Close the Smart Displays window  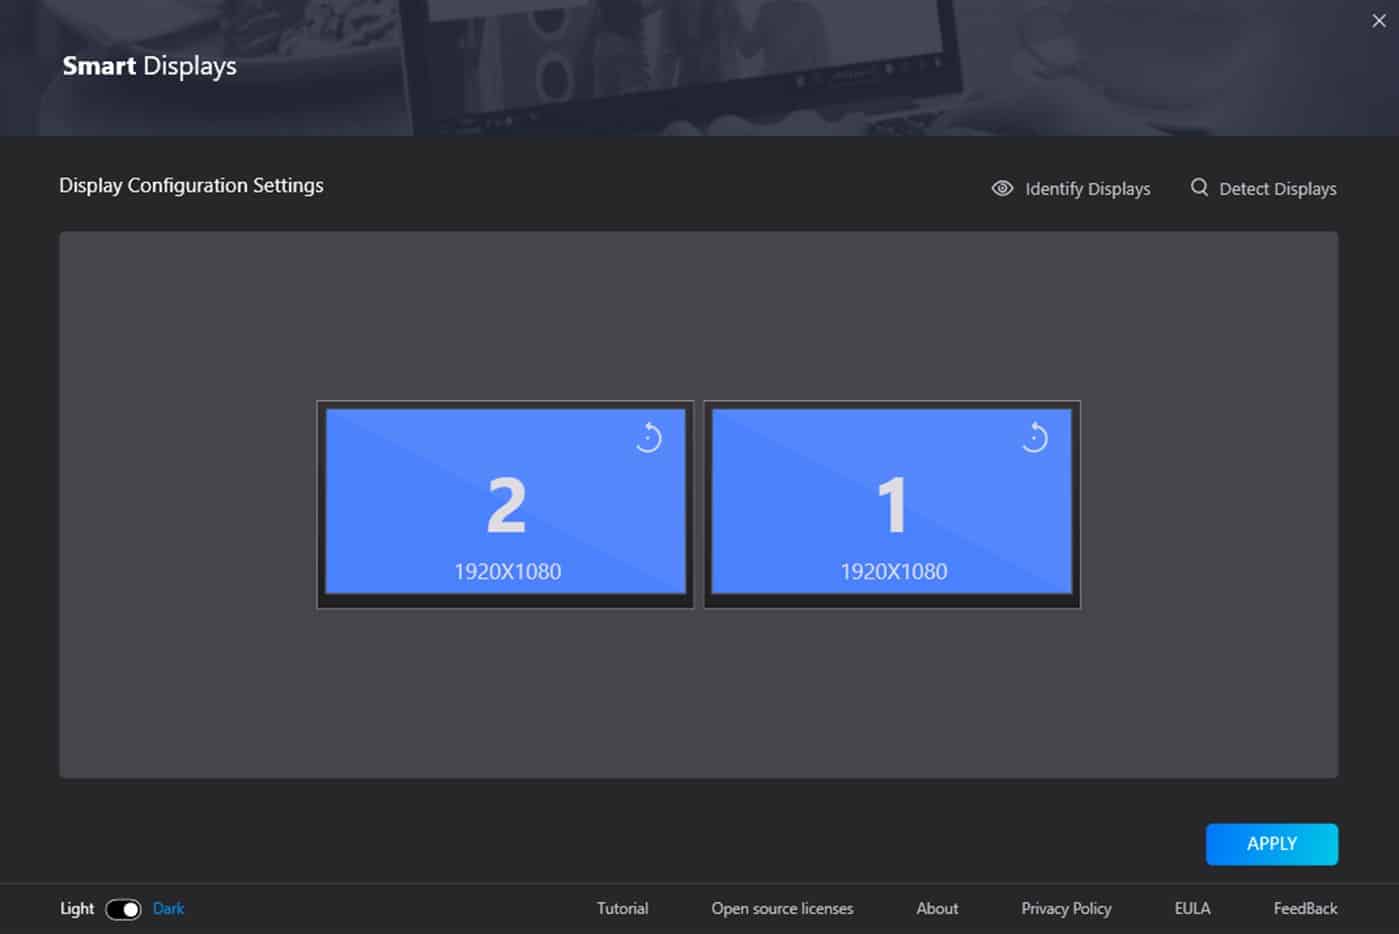tap(1379, 21)
